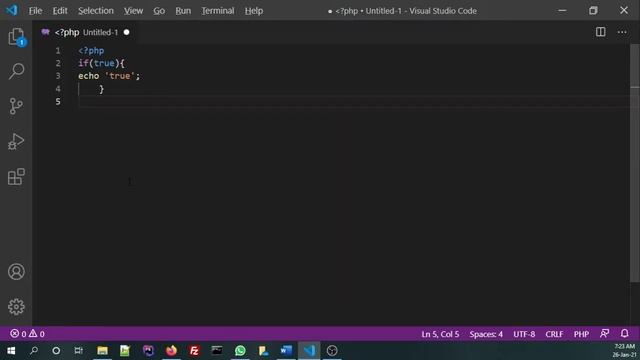This screenshot has height=360, width=640.
Task: Open the Accounts menu icon
Action: pyautogui.click(x=16, y=272)
